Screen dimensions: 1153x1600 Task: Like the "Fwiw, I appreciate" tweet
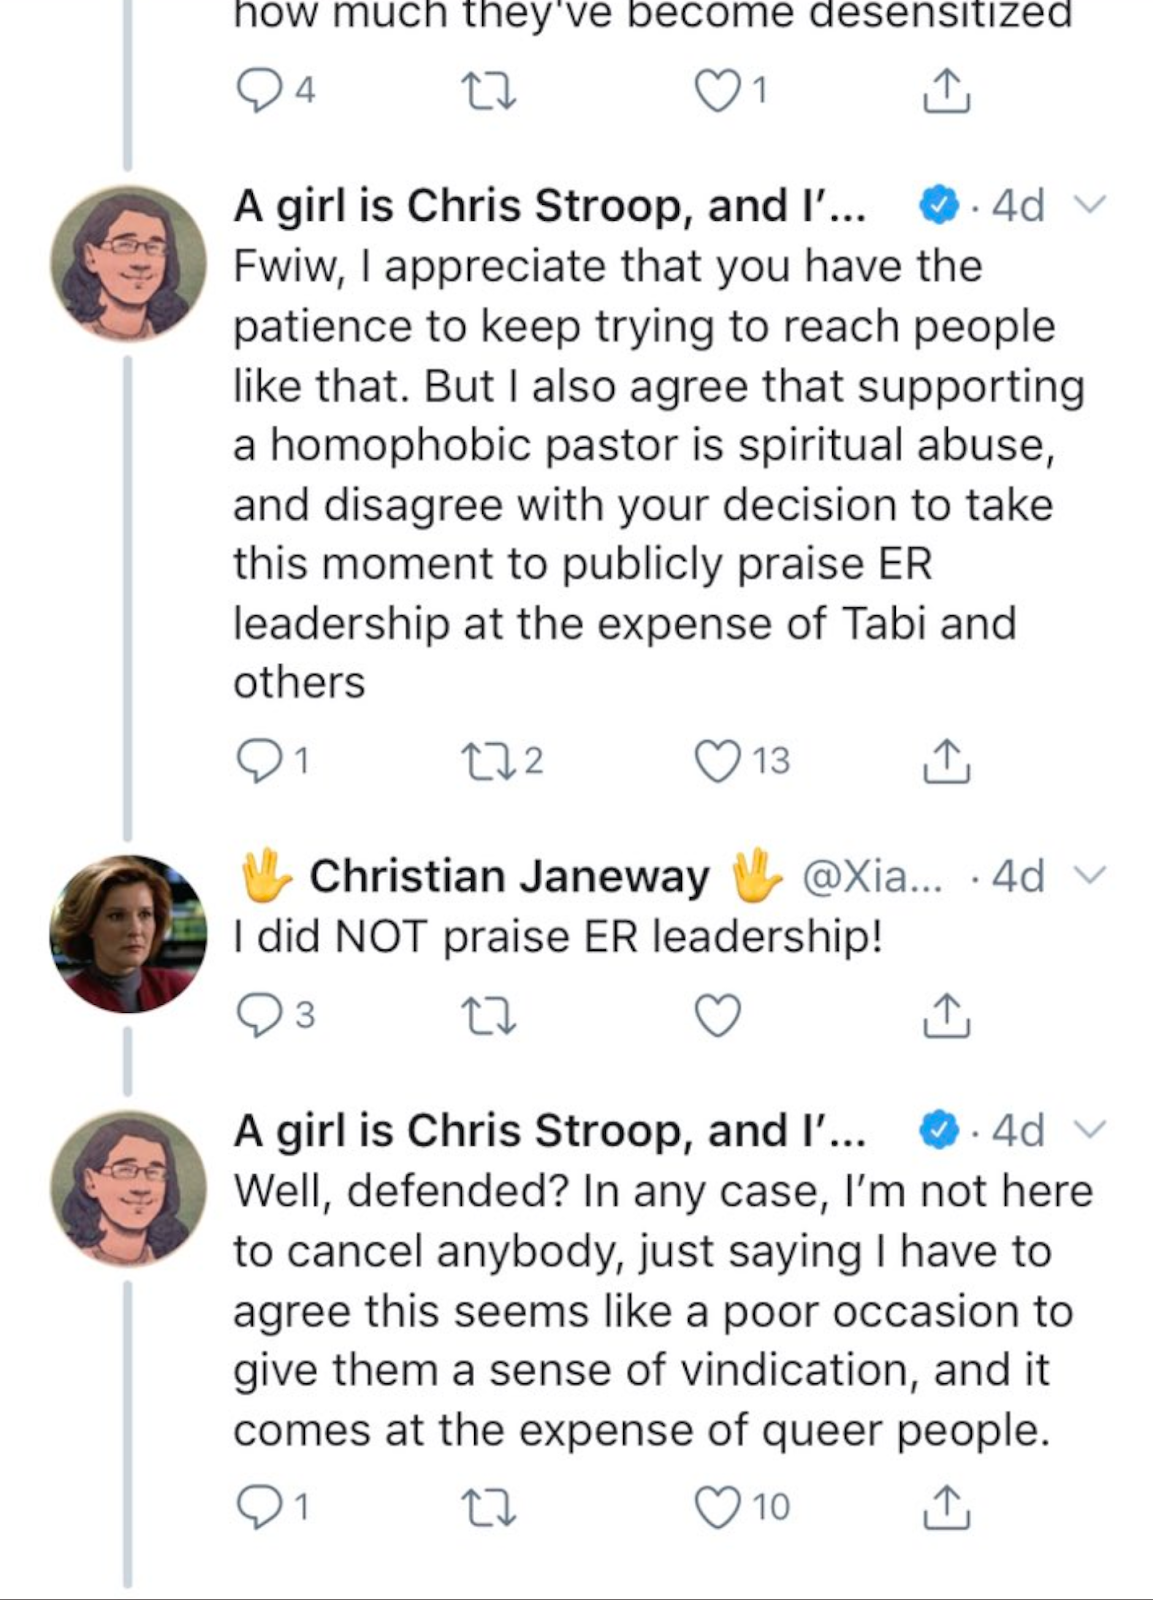point(718,761)
